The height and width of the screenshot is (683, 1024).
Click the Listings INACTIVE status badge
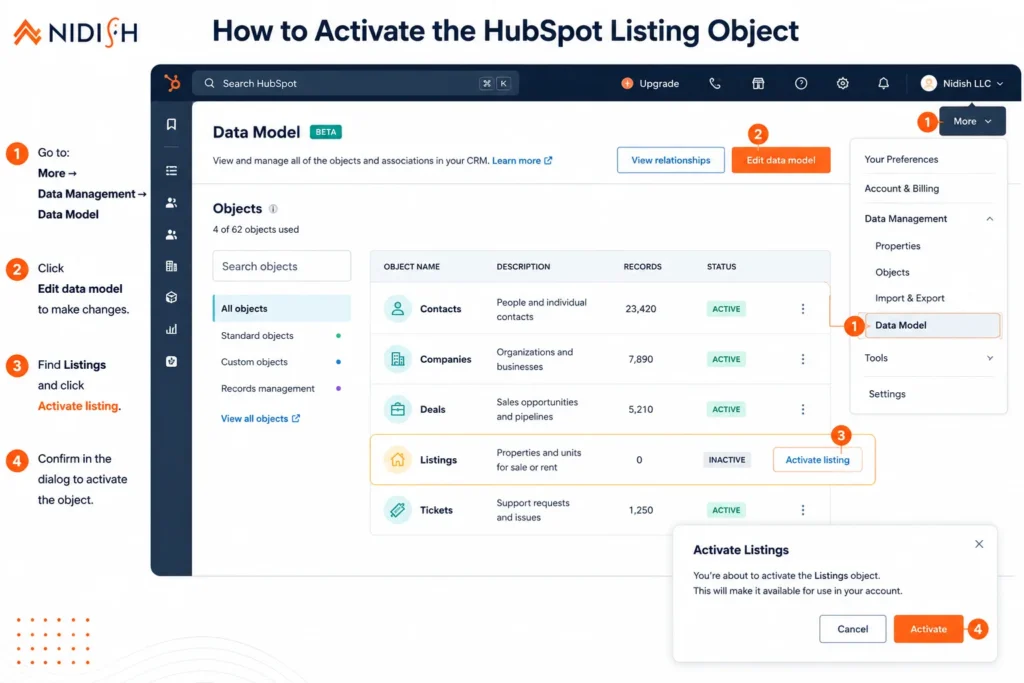(x=727, y=460)
